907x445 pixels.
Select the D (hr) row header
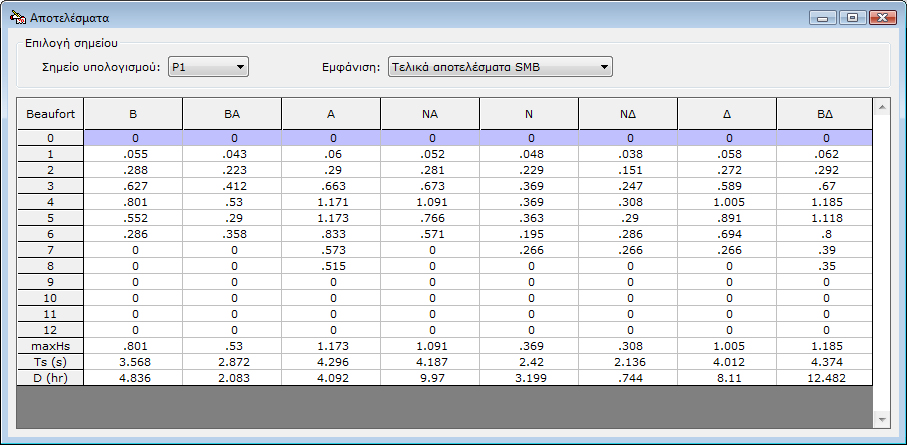click(50, 377)
